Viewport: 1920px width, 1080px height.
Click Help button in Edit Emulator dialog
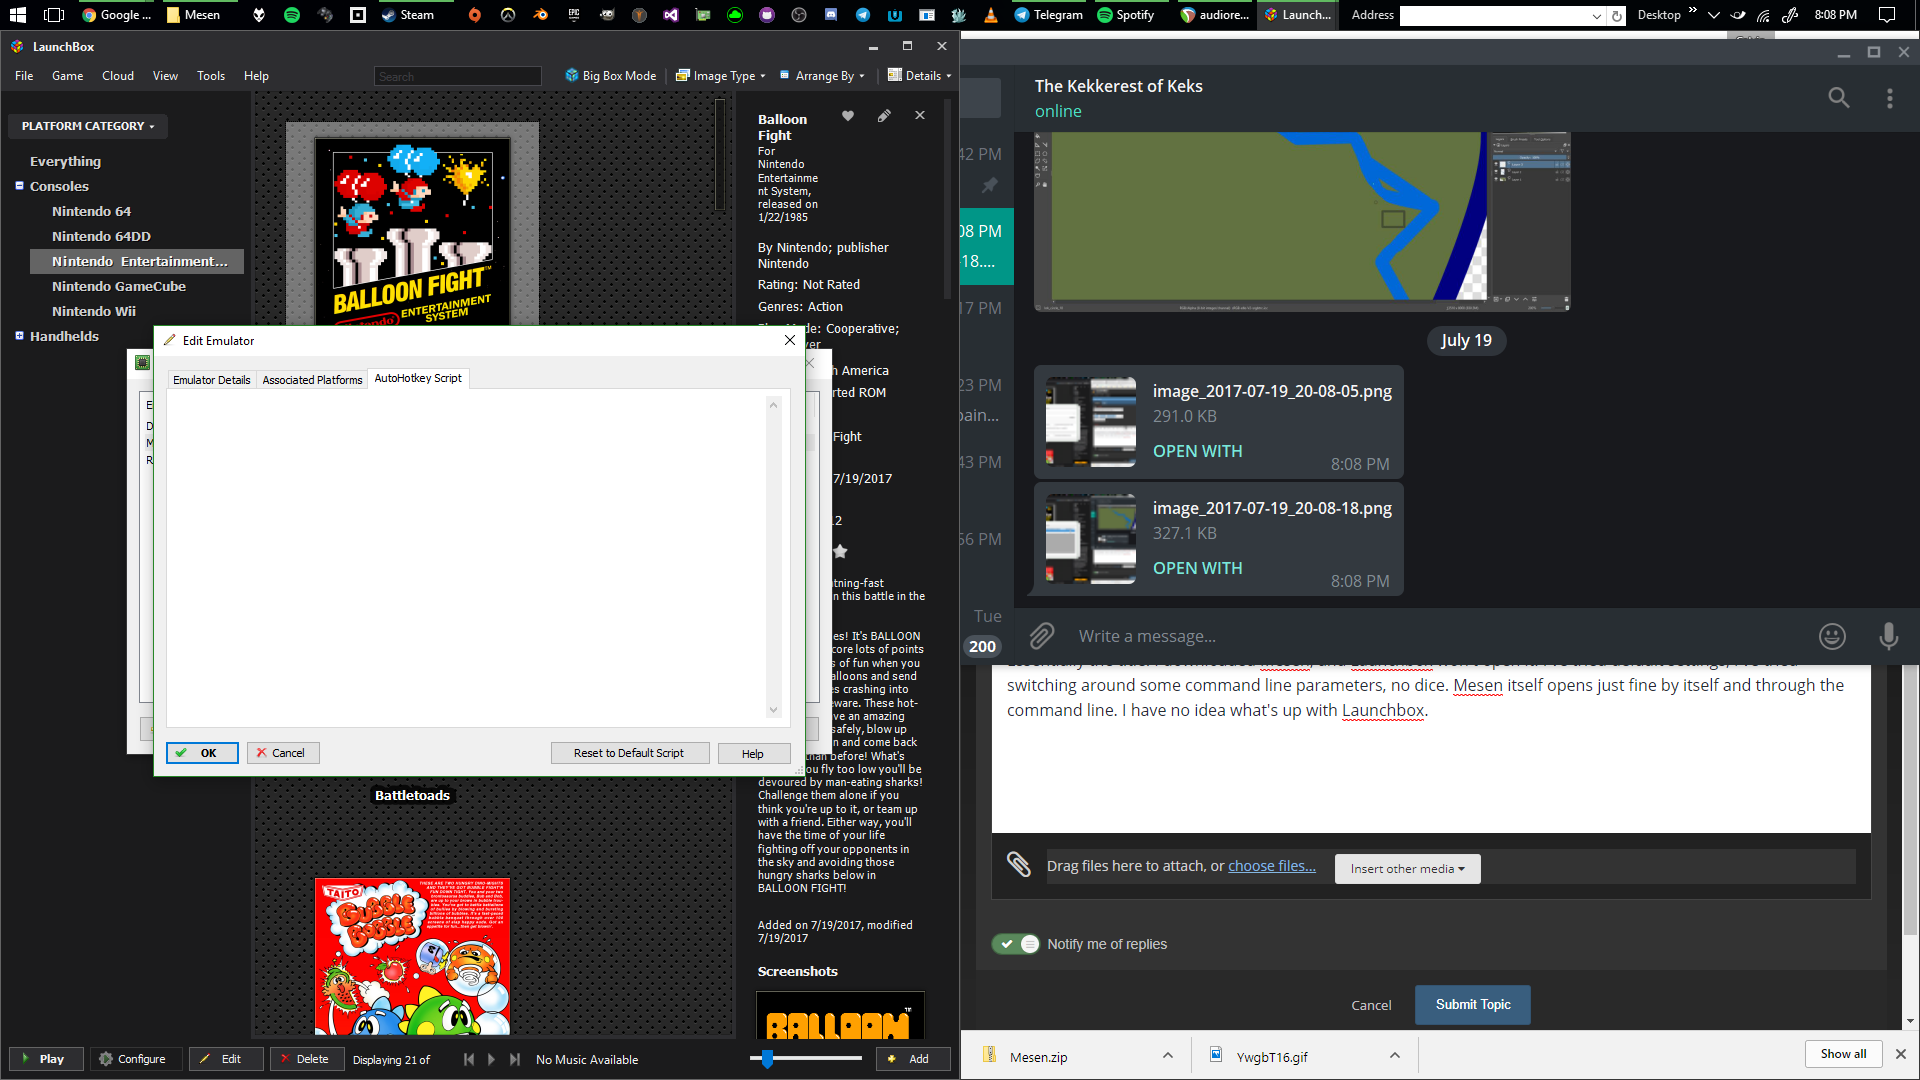(753, 753)
